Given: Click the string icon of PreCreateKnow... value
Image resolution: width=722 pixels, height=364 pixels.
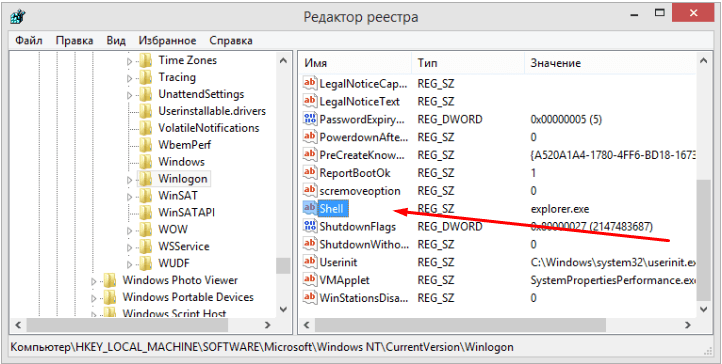Looking at the screenshot, I should tap(310, 155).
